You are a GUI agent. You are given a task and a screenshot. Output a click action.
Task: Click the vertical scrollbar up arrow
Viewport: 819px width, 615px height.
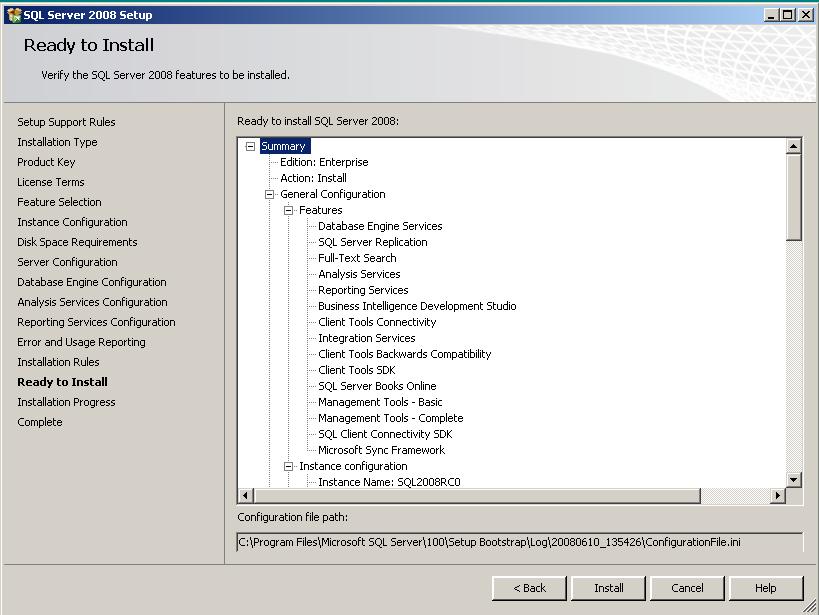tap(793, 146)
